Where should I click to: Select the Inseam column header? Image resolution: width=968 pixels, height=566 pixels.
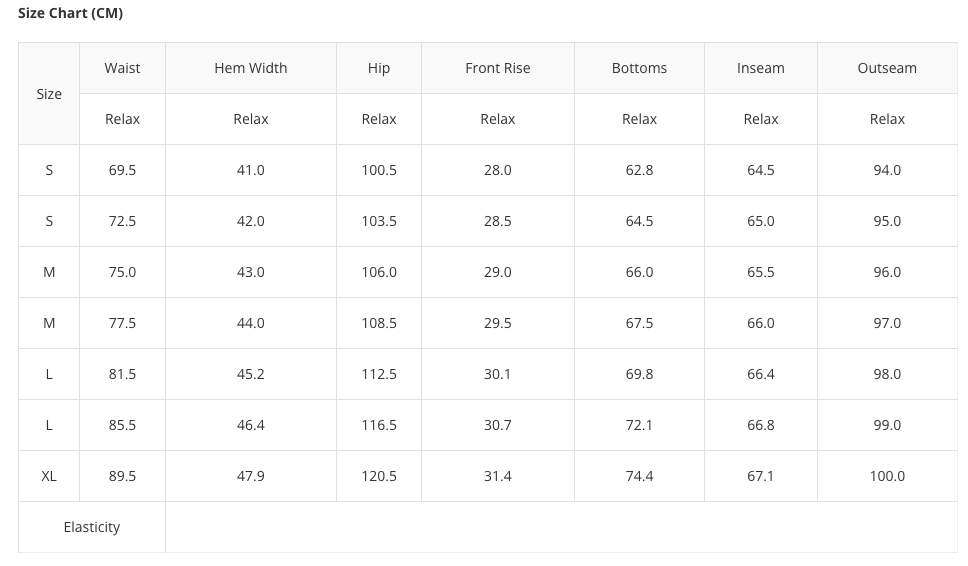tap(760, 68)
